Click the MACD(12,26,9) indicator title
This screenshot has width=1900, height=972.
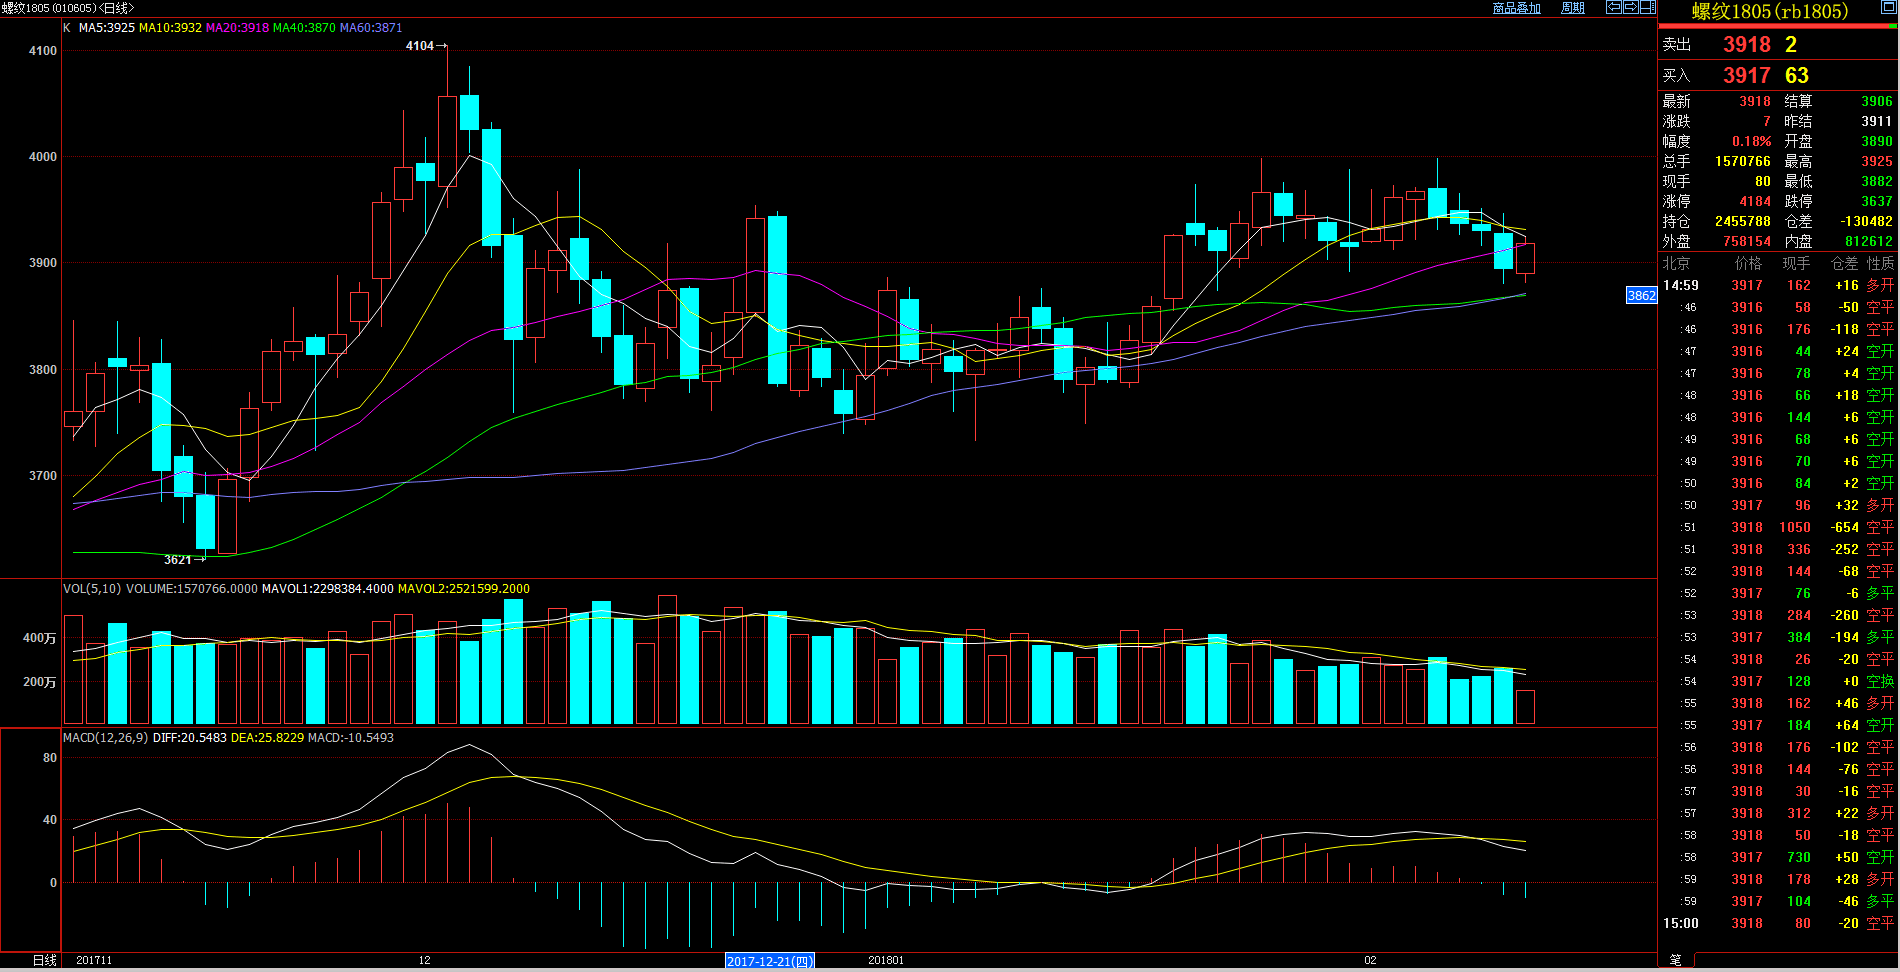pos(105,738)
